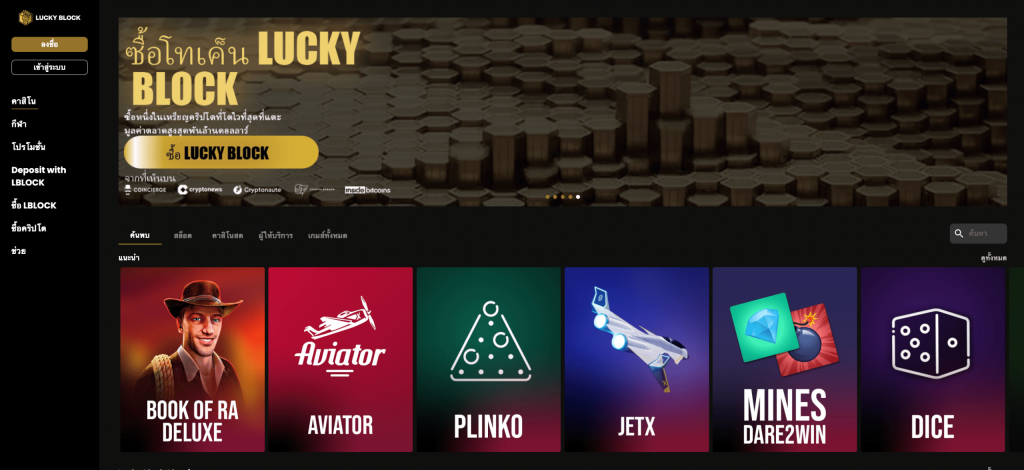The width and height of the screenshot is (1024, 470).
Task: Click the เข้าสู่ระบบ login button
Action: (50, 67)
